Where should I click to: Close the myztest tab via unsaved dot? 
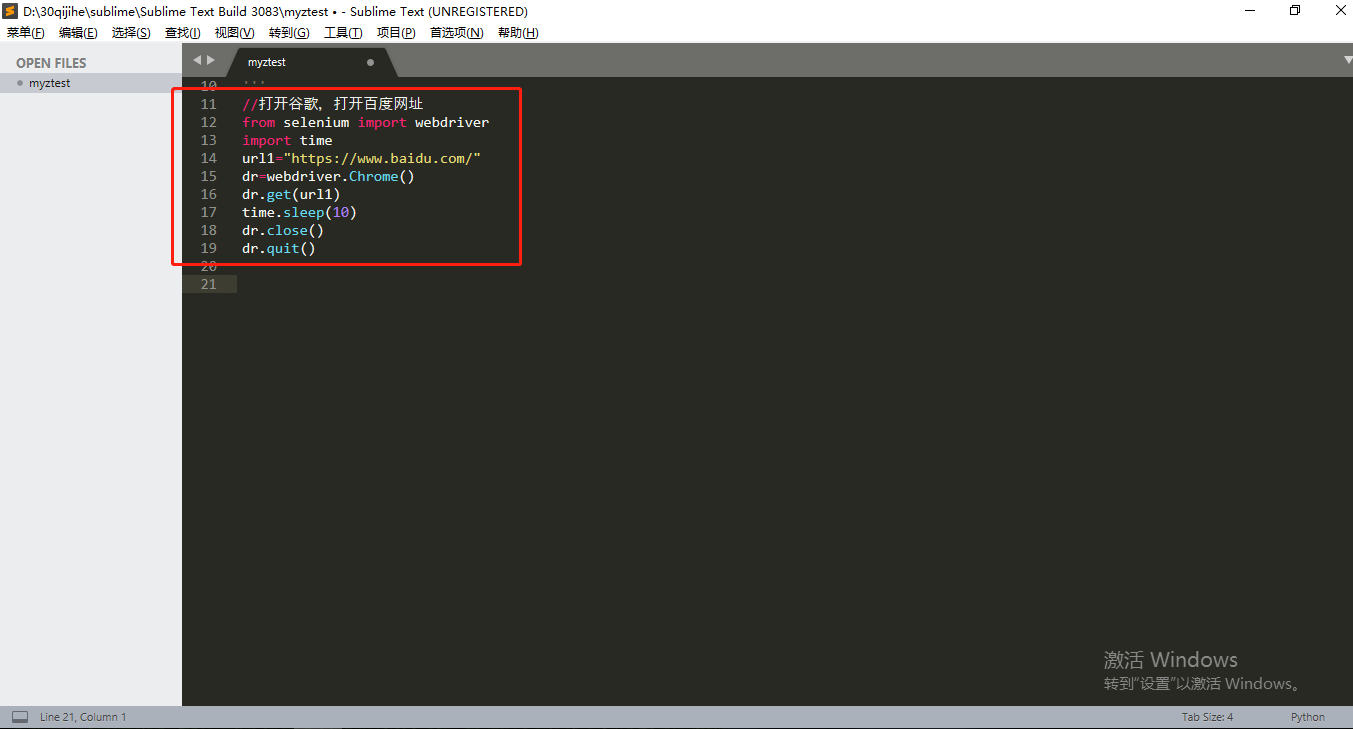click(x=370, y=62)
